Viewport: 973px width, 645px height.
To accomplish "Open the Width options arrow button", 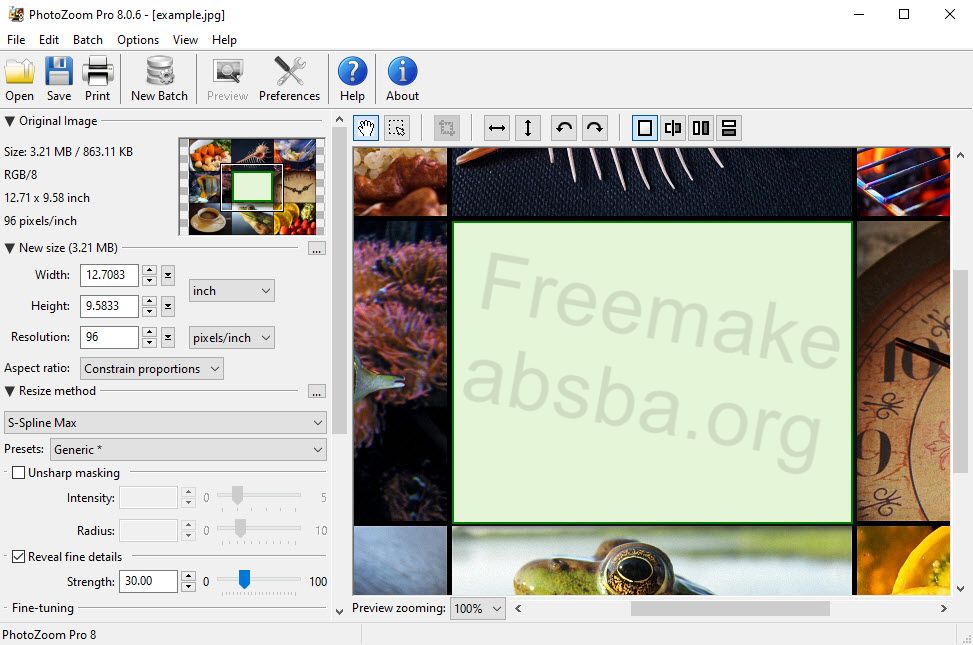I will 168,275.
